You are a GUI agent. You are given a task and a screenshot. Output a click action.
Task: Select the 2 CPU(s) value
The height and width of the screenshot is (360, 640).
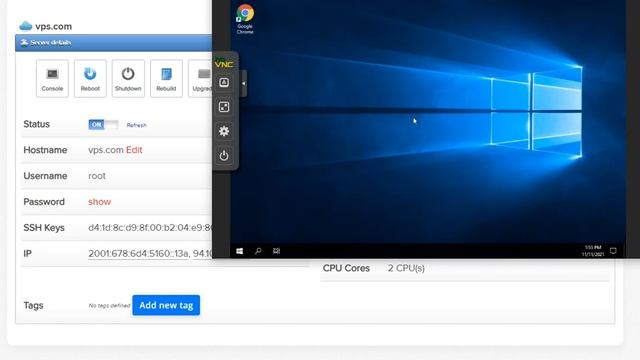tap(406, 268)
